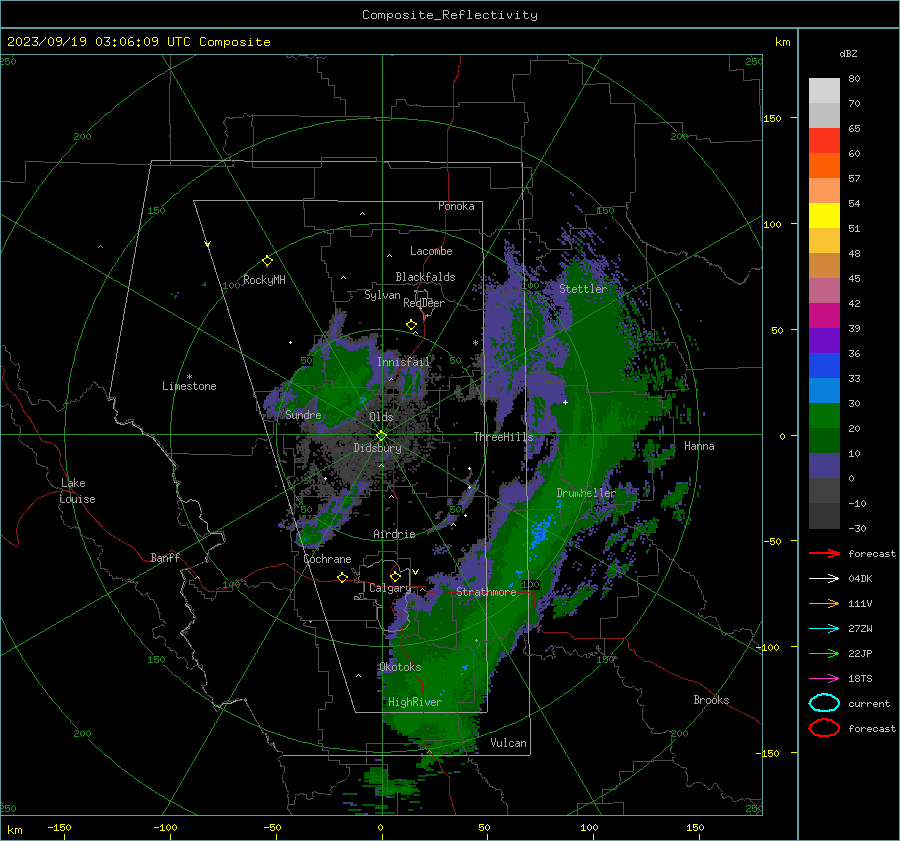Pick the blue 33–36 dBZ color swatch
The width and height of the screenshot is (900, 841).
click(824, 366)
